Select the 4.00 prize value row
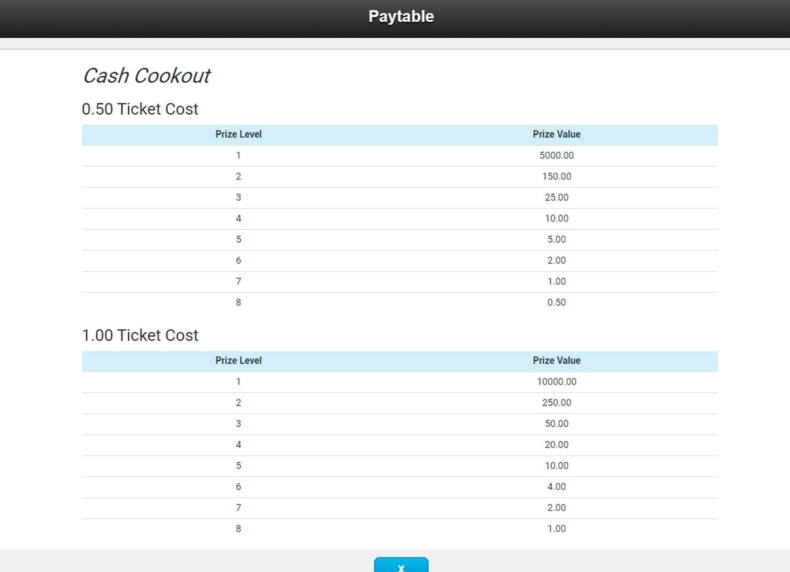This screenshot has height=572, width=790. [x=400, y=487]
